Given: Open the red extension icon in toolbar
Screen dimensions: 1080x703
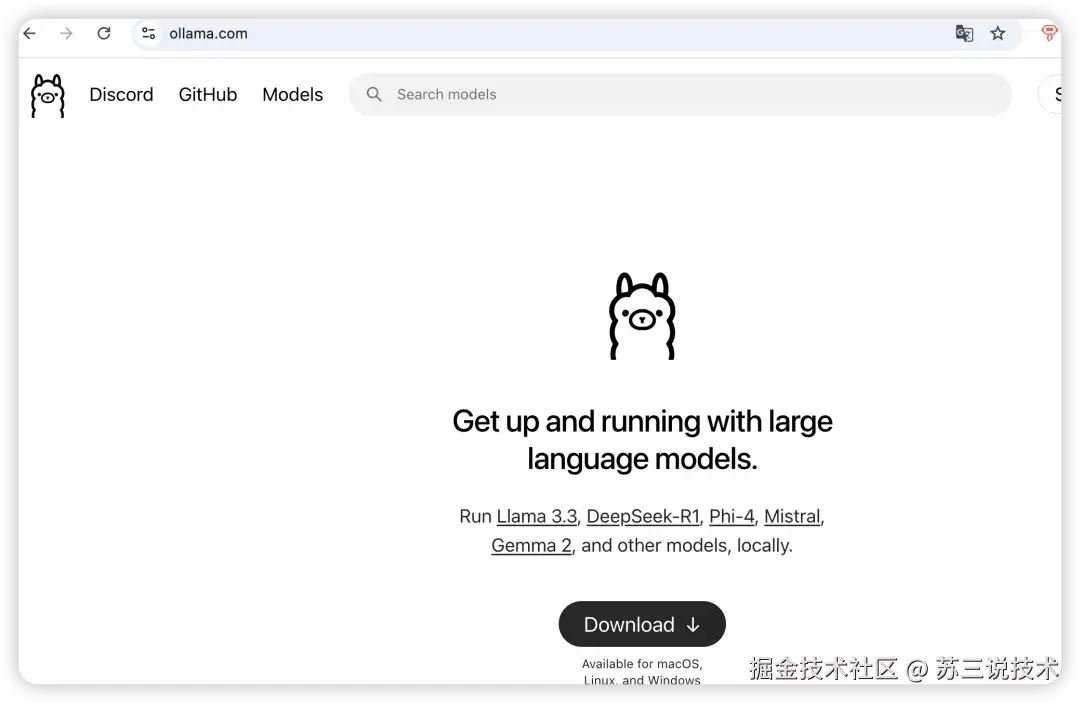Looking at the screenshot, I should point(1049,33).
